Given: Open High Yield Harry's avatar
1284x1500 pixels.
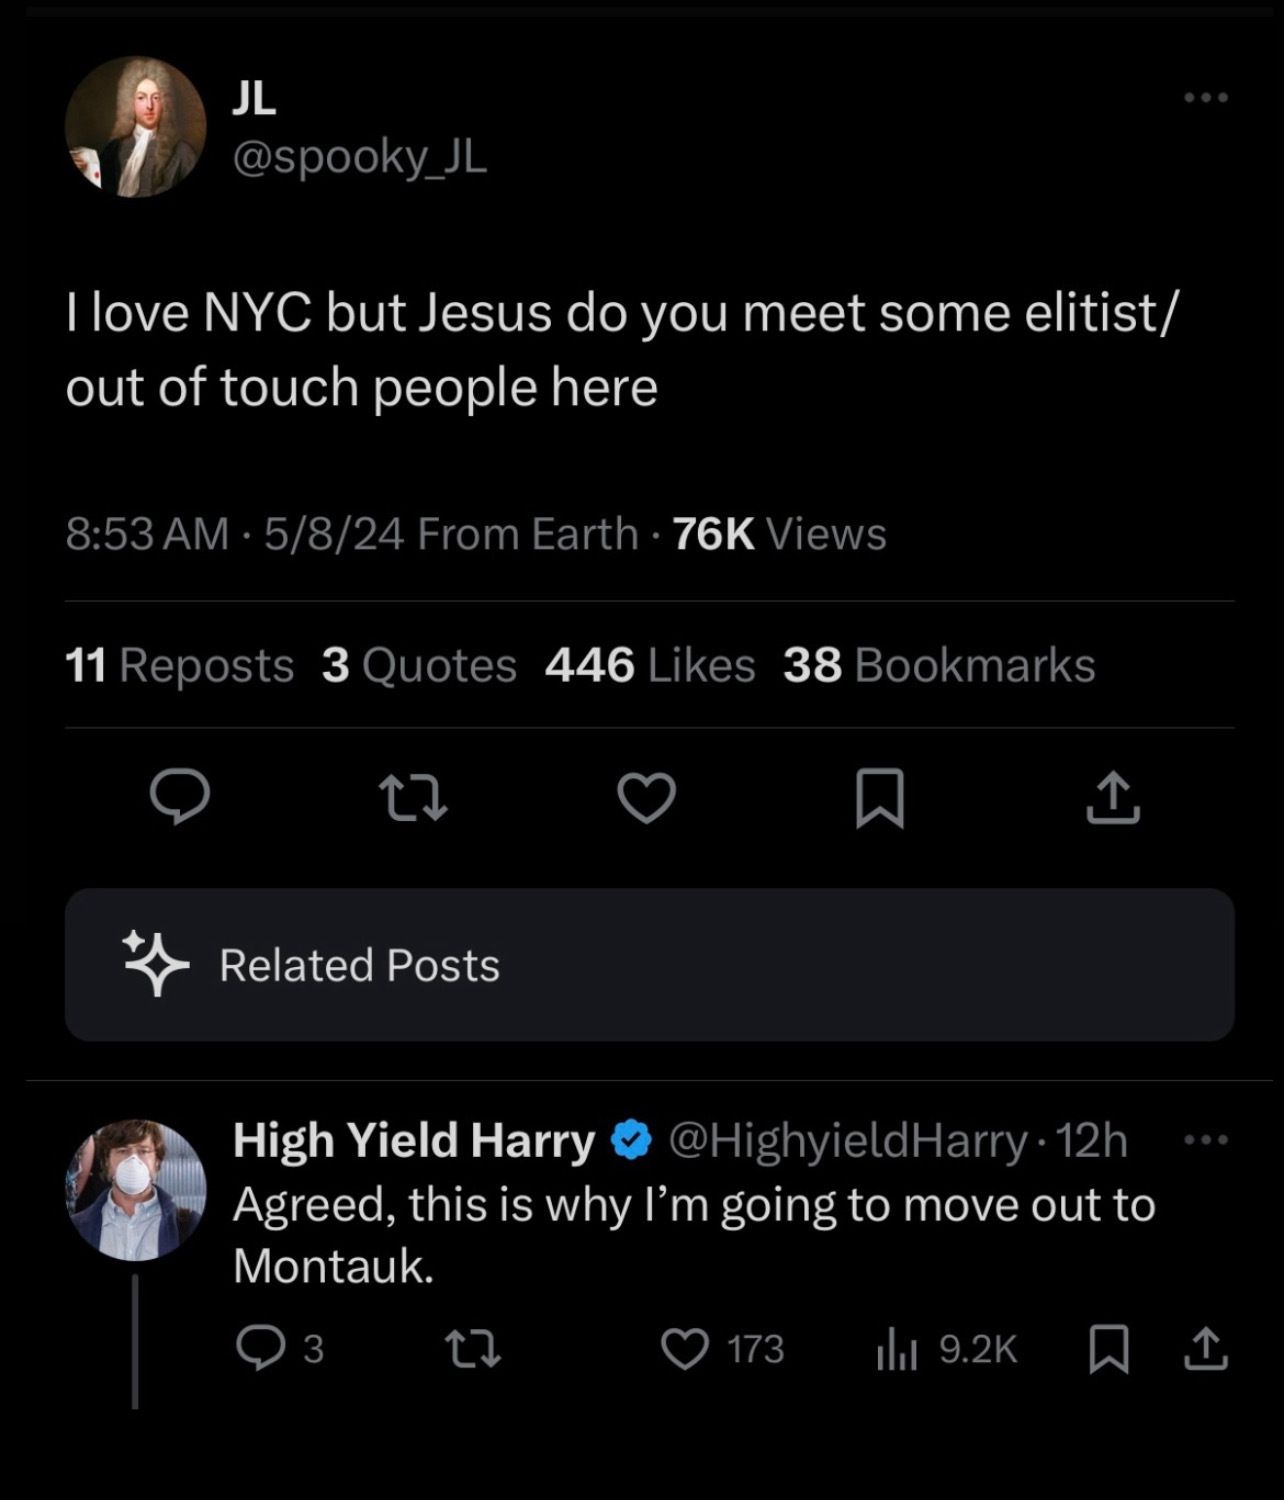Looking at the screenshot, I should coord(136,1189).
